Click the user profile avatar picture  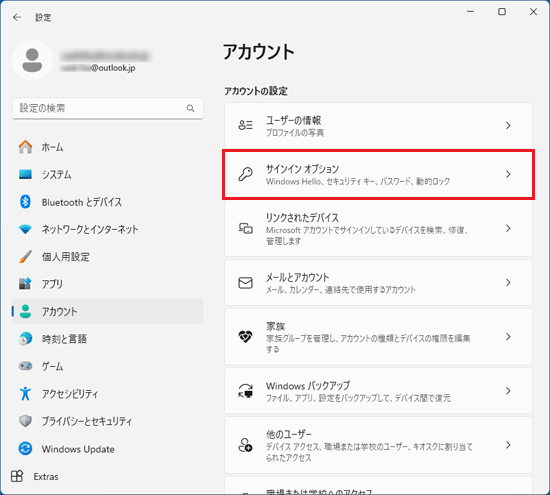coord(32,60)
